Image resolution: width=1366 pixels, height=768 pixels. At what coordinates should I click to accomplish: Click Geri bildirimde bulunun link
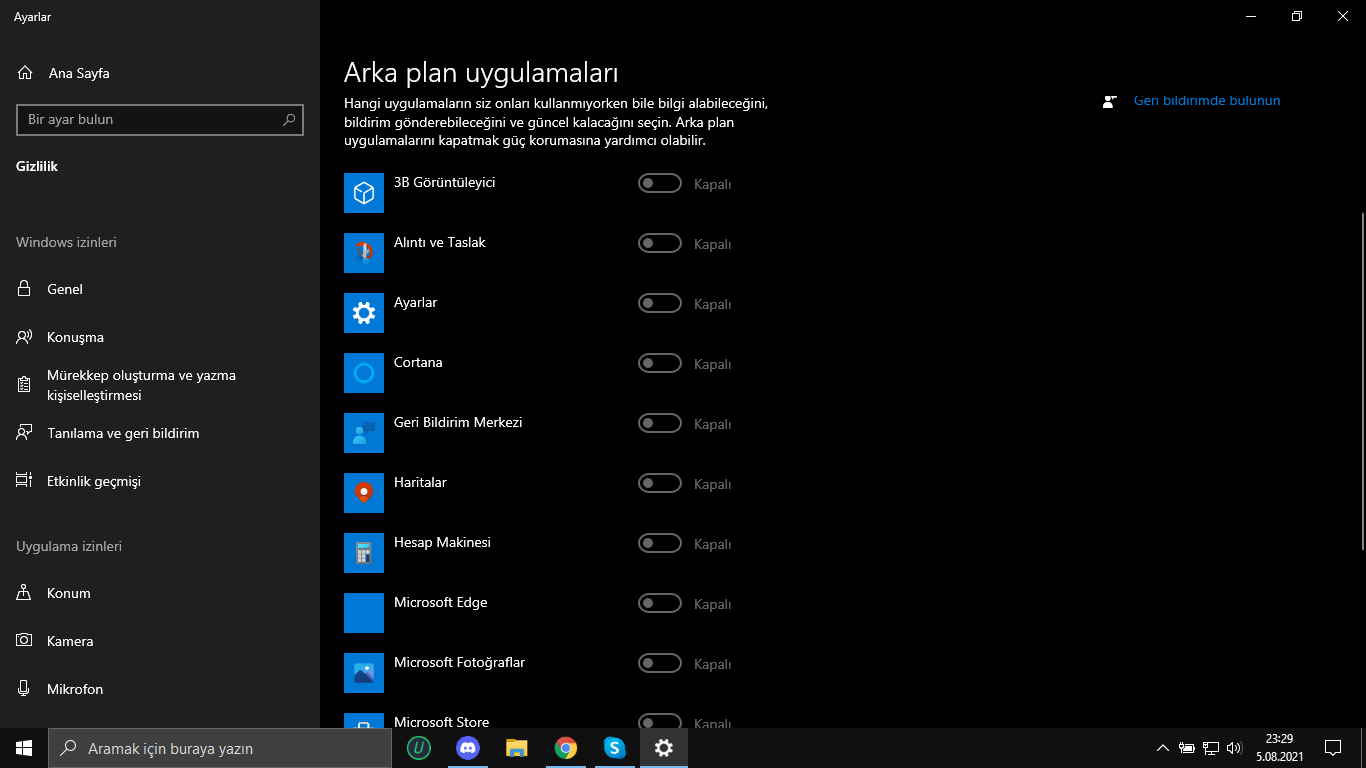(x=1207, y=100)
